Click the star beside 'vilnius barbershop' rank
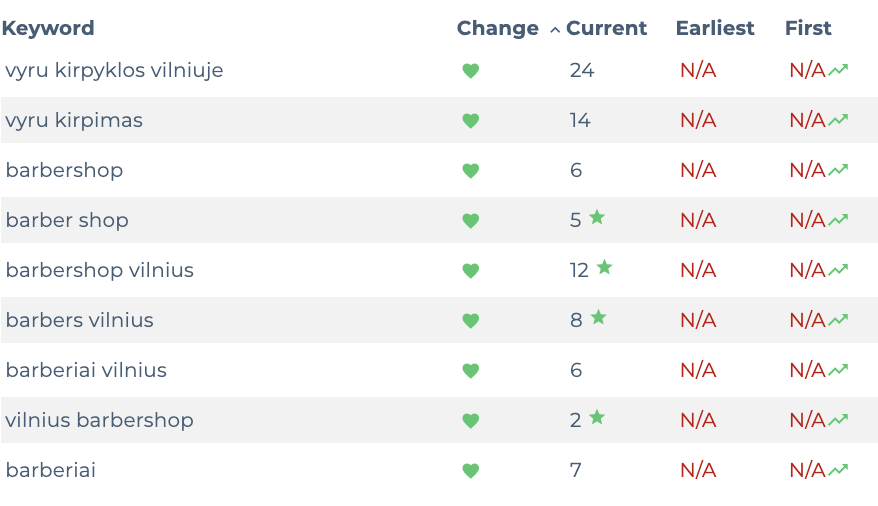This screenshot has height=506, width=878. (597, 417)
